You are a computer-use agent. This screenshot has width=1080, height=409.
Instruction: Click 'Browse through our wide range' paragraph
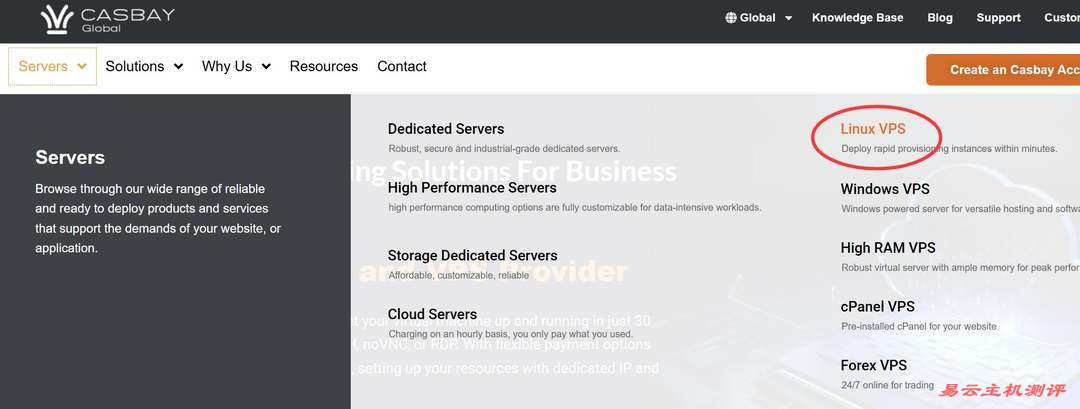pos(158,218)
